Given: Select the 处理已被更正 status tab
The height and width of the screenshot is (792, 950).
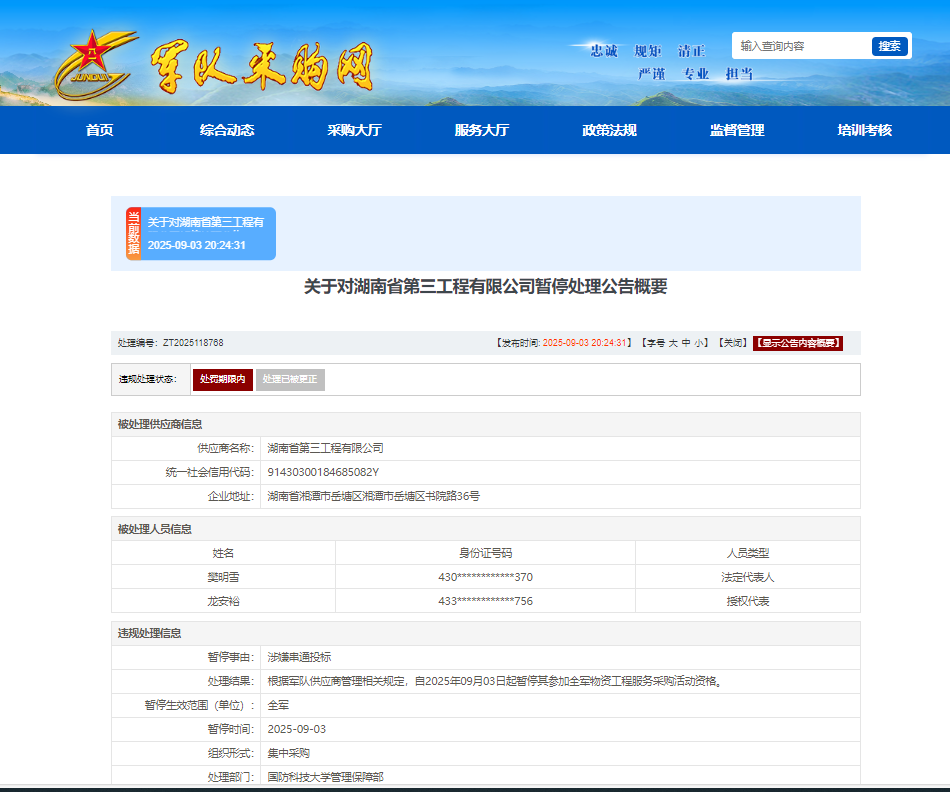Looking at the screenshot, I should click(x=290, y=380).
